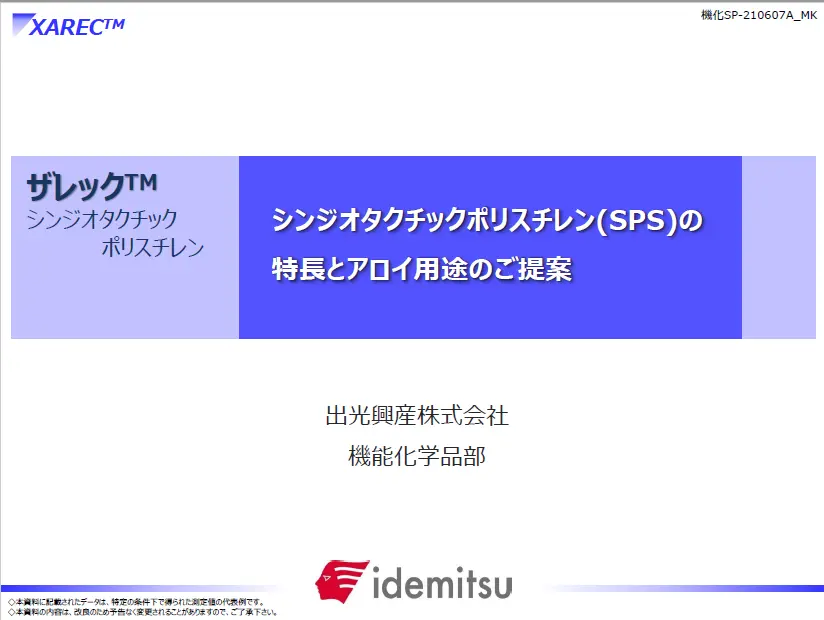Click the TM superscript after ザレック

[141, 183]
